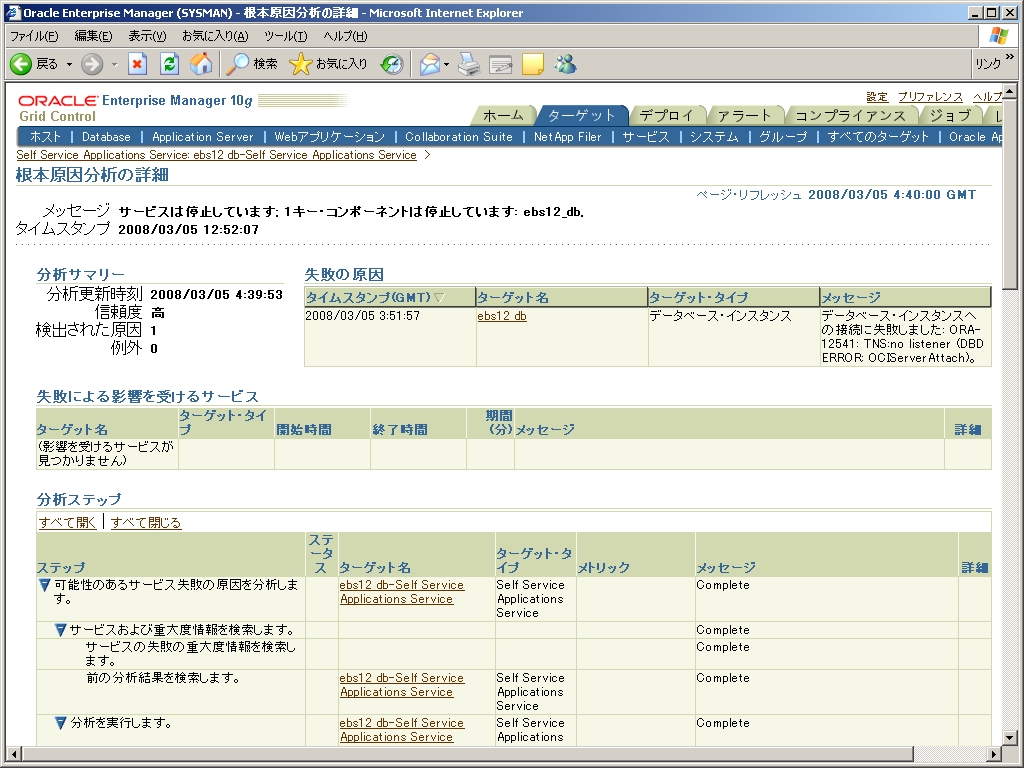Switch to the コンプライアンス tab
The image size is (1024, 768).
pos(850,116)
